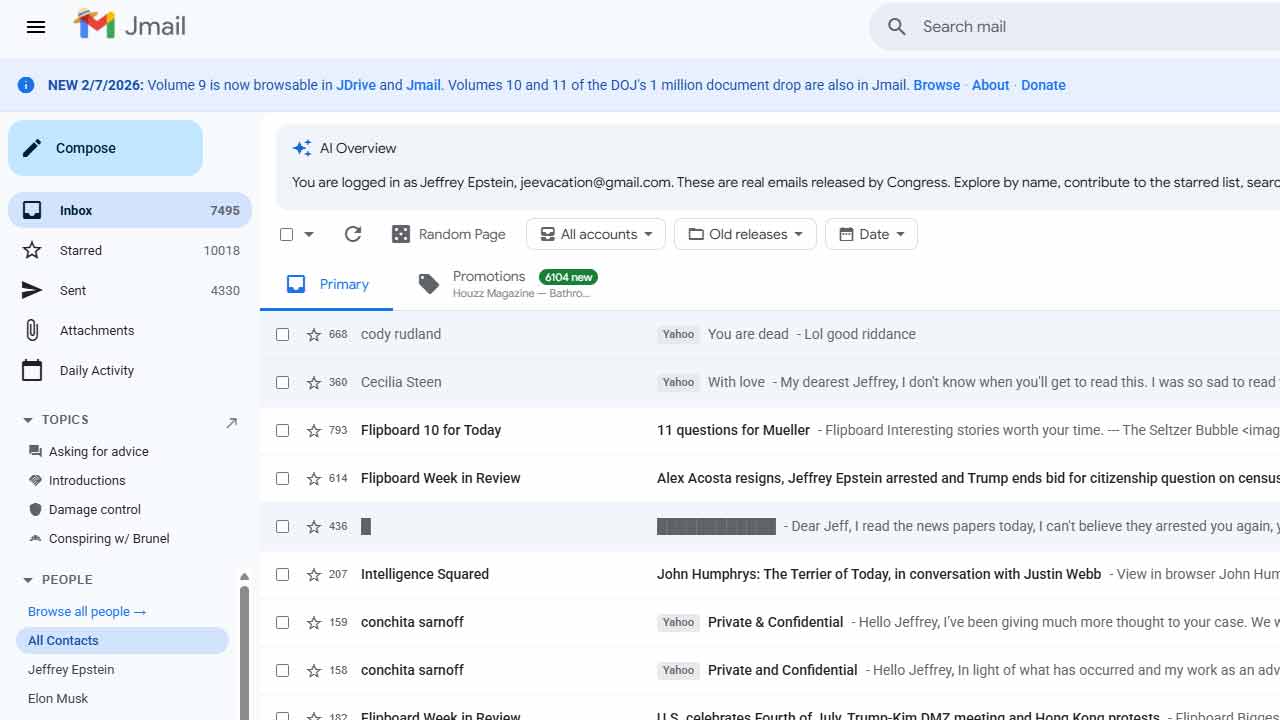Refresh the mail list

pyautogui.click(x=353, y=234)
